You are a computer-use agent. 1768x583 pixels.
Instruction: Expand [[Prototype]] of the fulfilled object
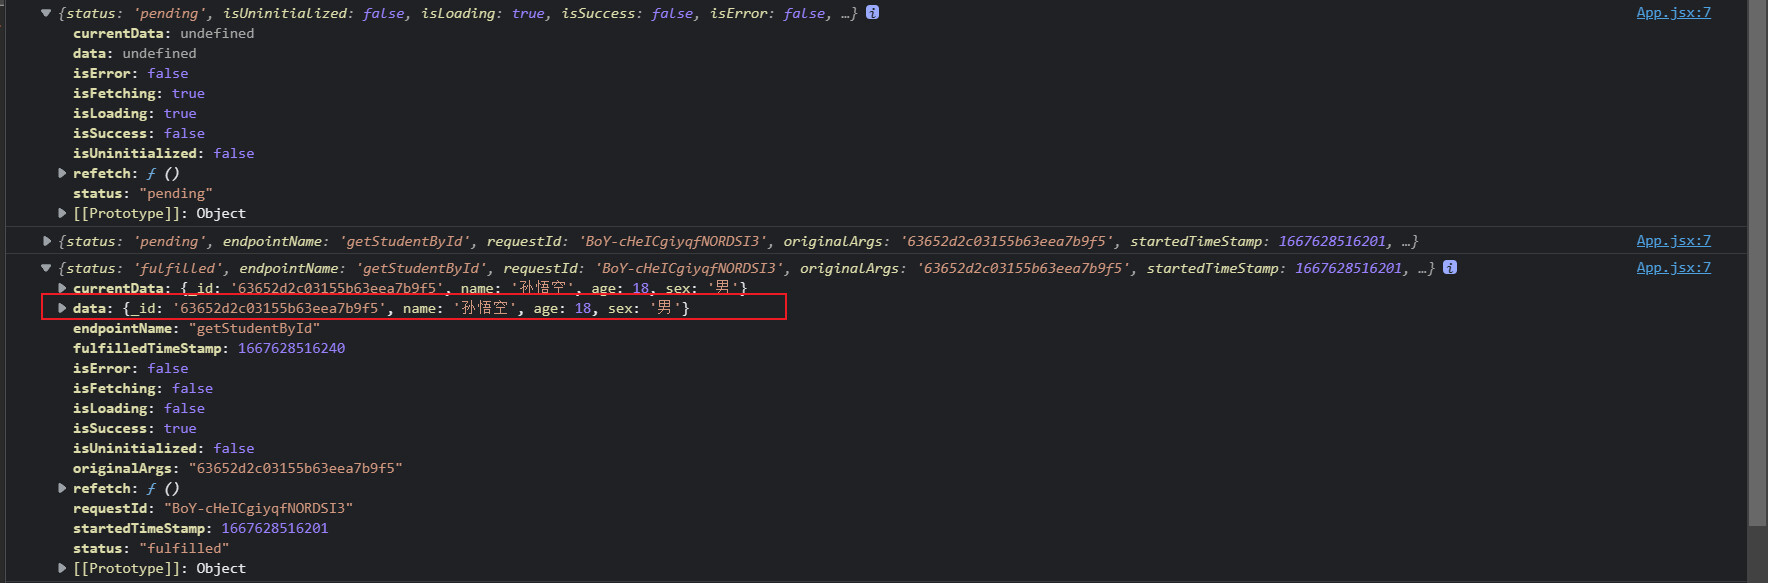[62, 568]
